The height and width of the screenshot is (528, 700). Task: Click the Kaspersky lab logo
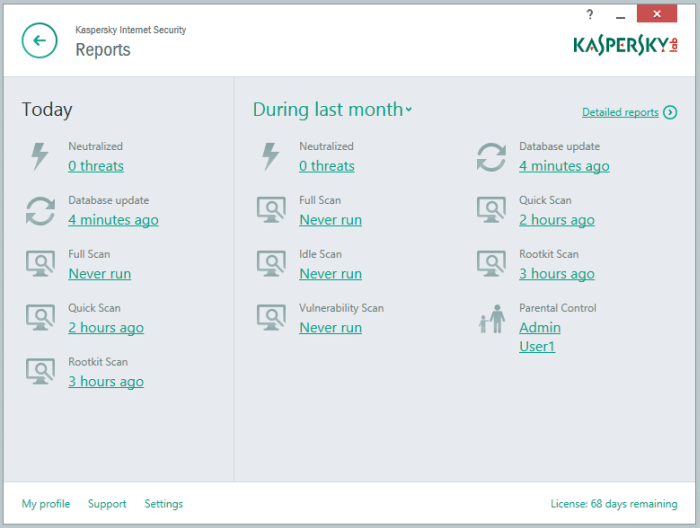(x=625, y=45)
